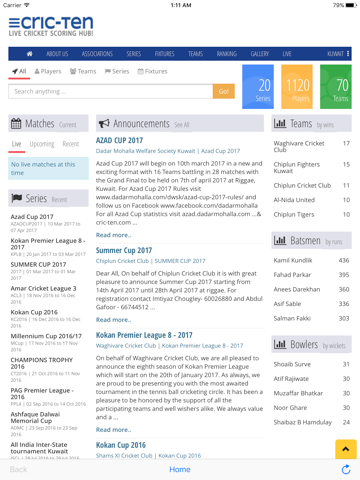Switch to the Recent matches tab
This screenshot has width=360, height=480.
pos(71,144)
